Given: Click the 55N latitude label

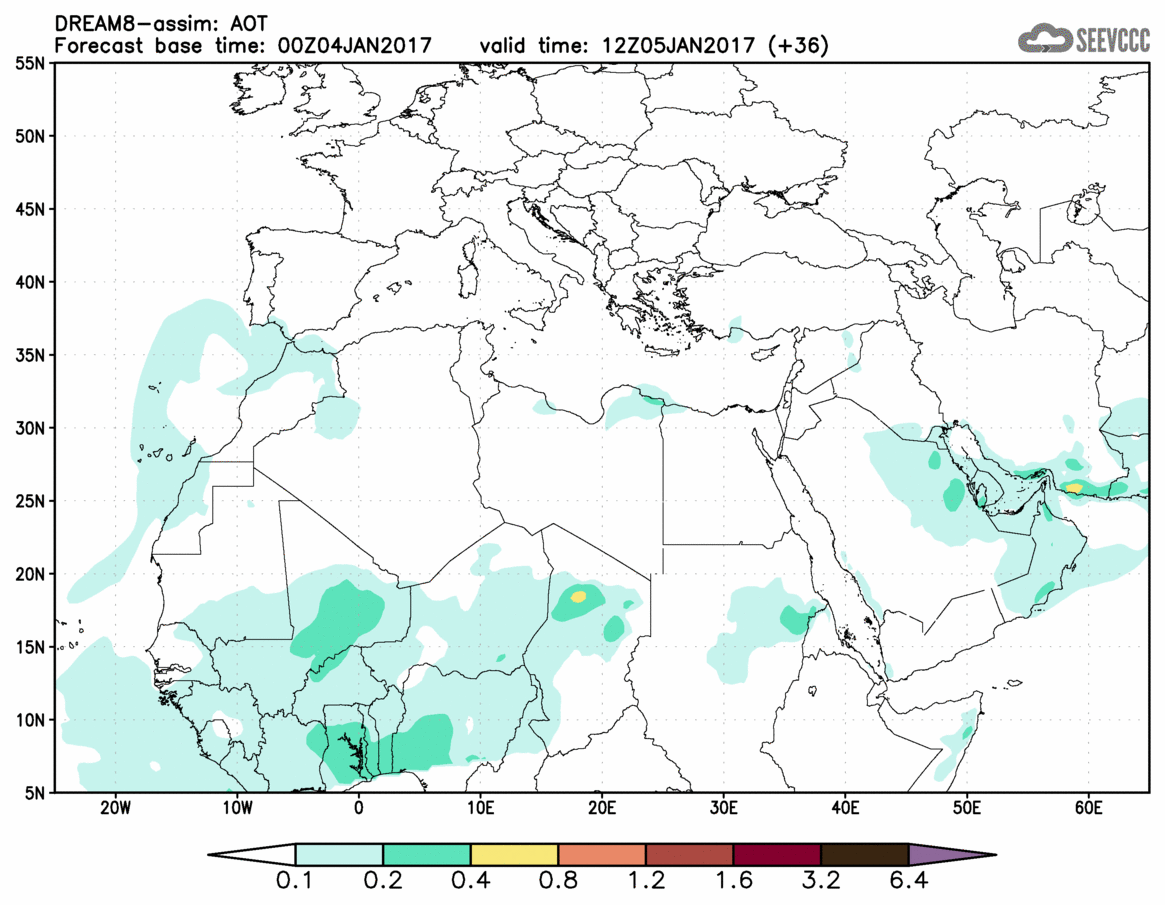Looking at the screenshot, I should (x=30, y=63).
